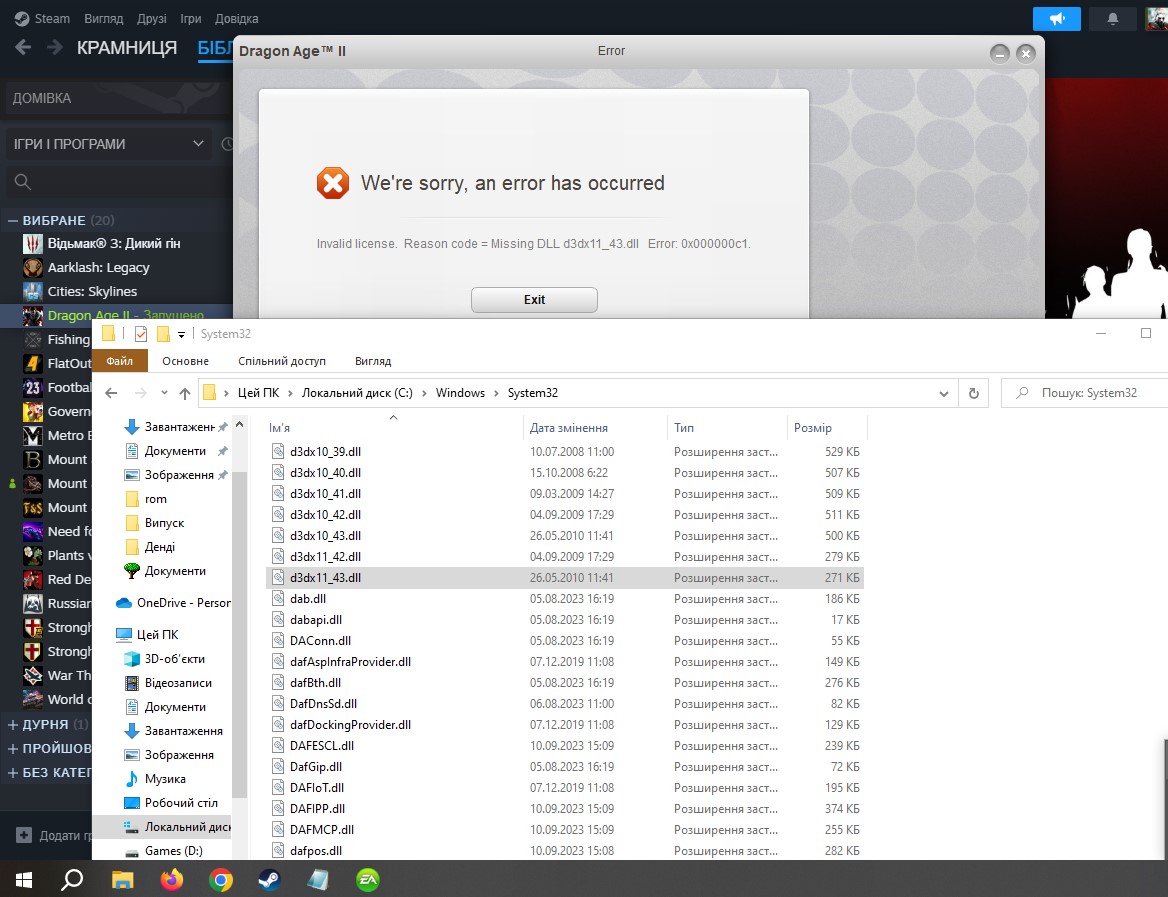Select DAFESCL.dll file
1168x897 pixels.
click(565, 745)
